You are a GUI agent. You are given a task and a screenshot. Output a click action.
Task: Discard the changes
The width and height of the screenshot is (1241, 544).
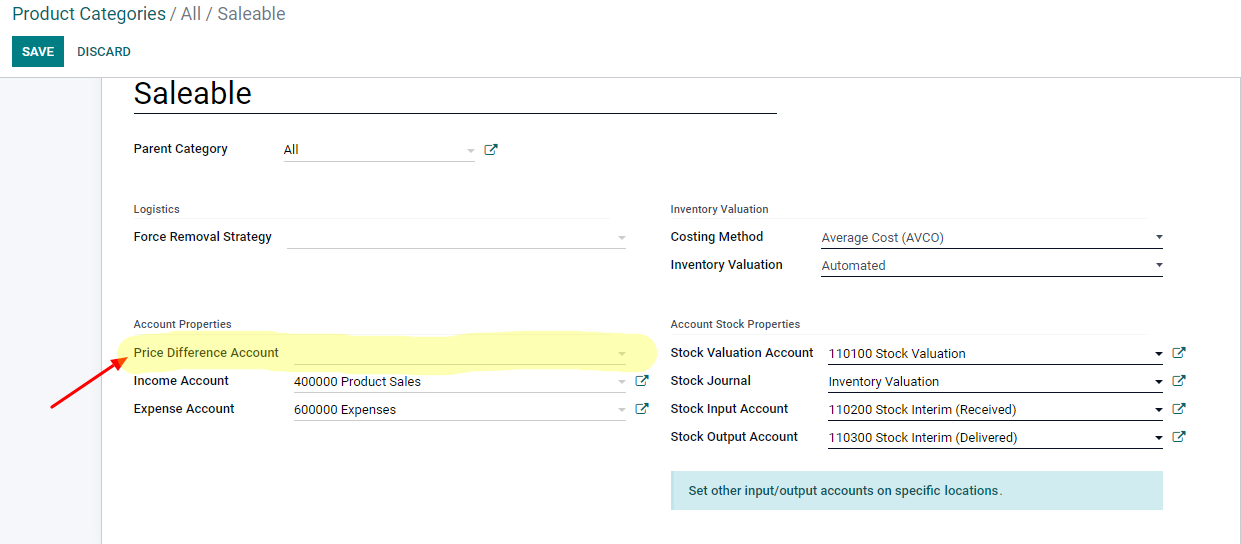tap(104, 52)
